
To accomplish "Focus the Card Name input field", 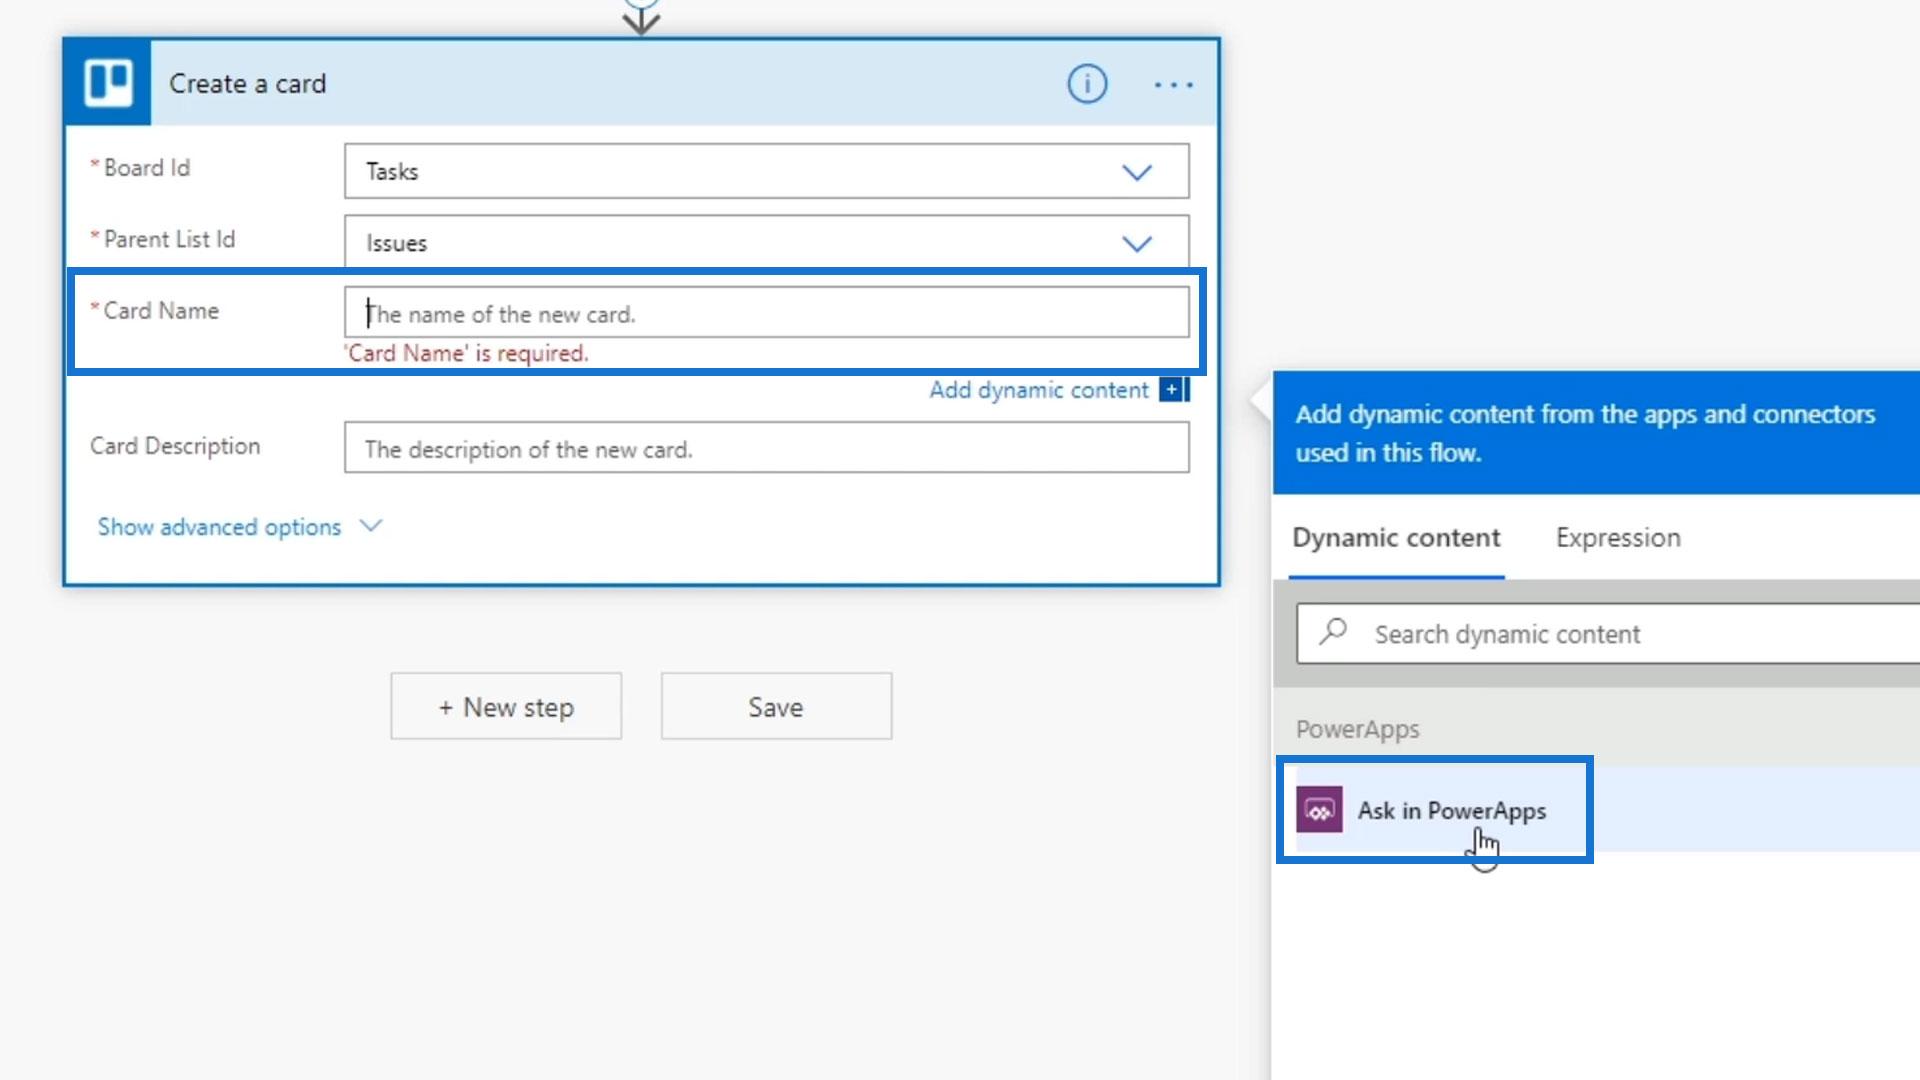I will click(x=766, y=314).
